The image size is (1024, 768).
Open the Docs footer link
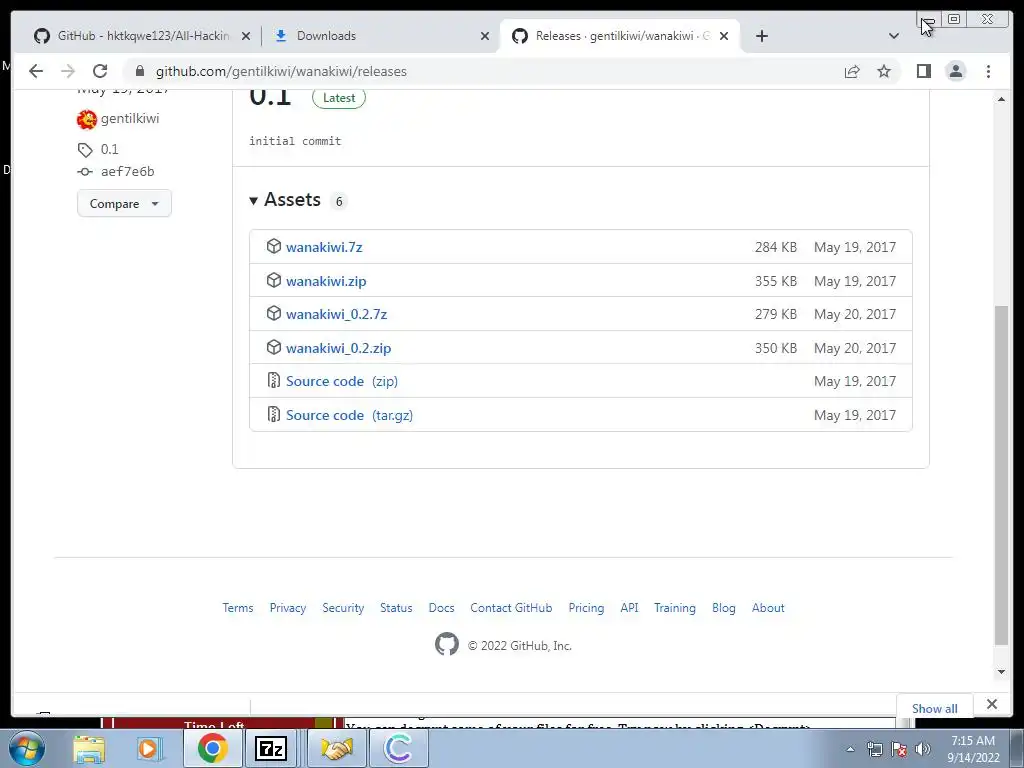pos(441,607)
